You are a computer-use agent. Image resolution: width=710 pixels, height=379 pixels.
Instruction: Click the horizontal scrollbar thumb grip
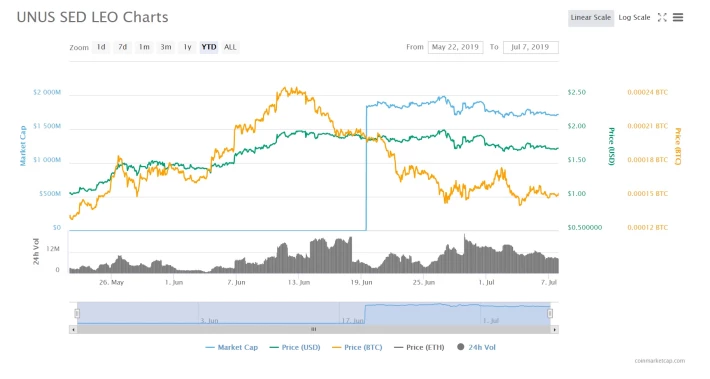pyautogui.click(x=313, y=330)
